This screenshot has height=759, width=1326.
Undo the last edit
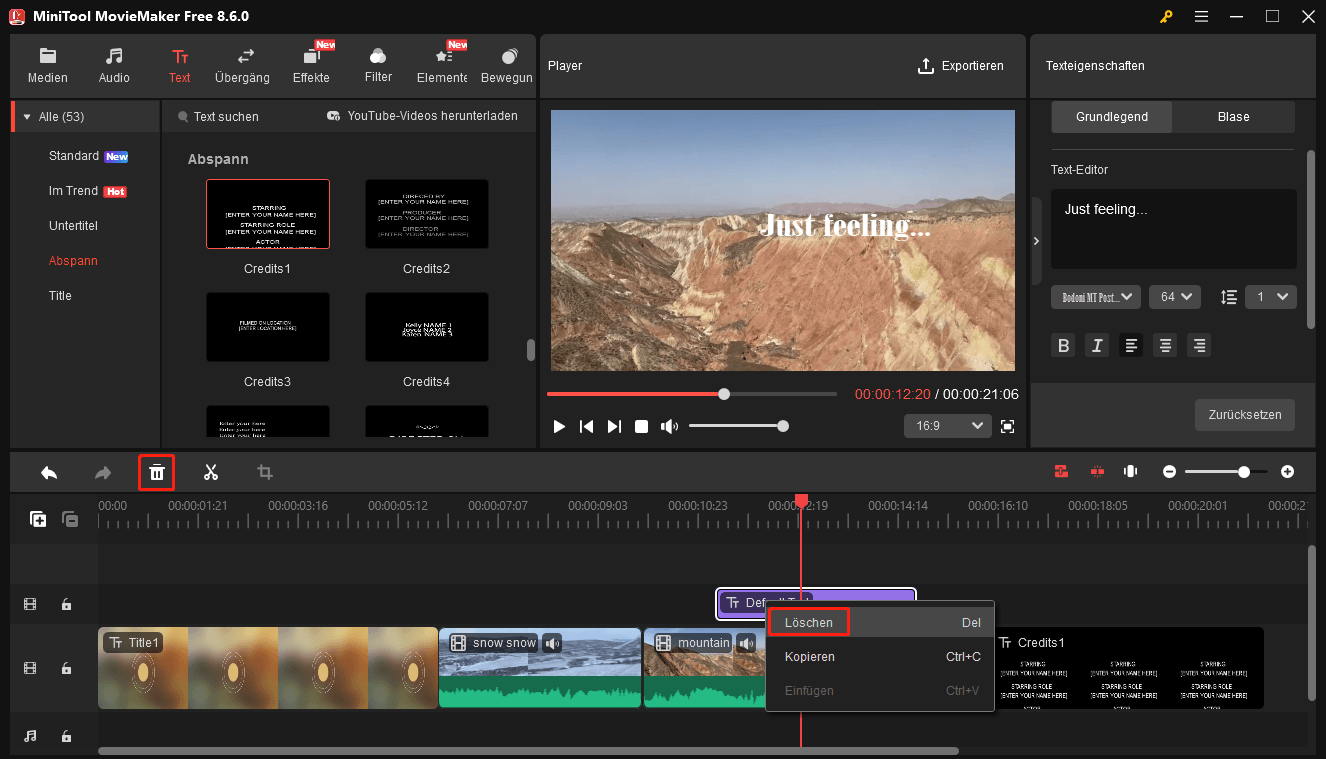point(48,471)
